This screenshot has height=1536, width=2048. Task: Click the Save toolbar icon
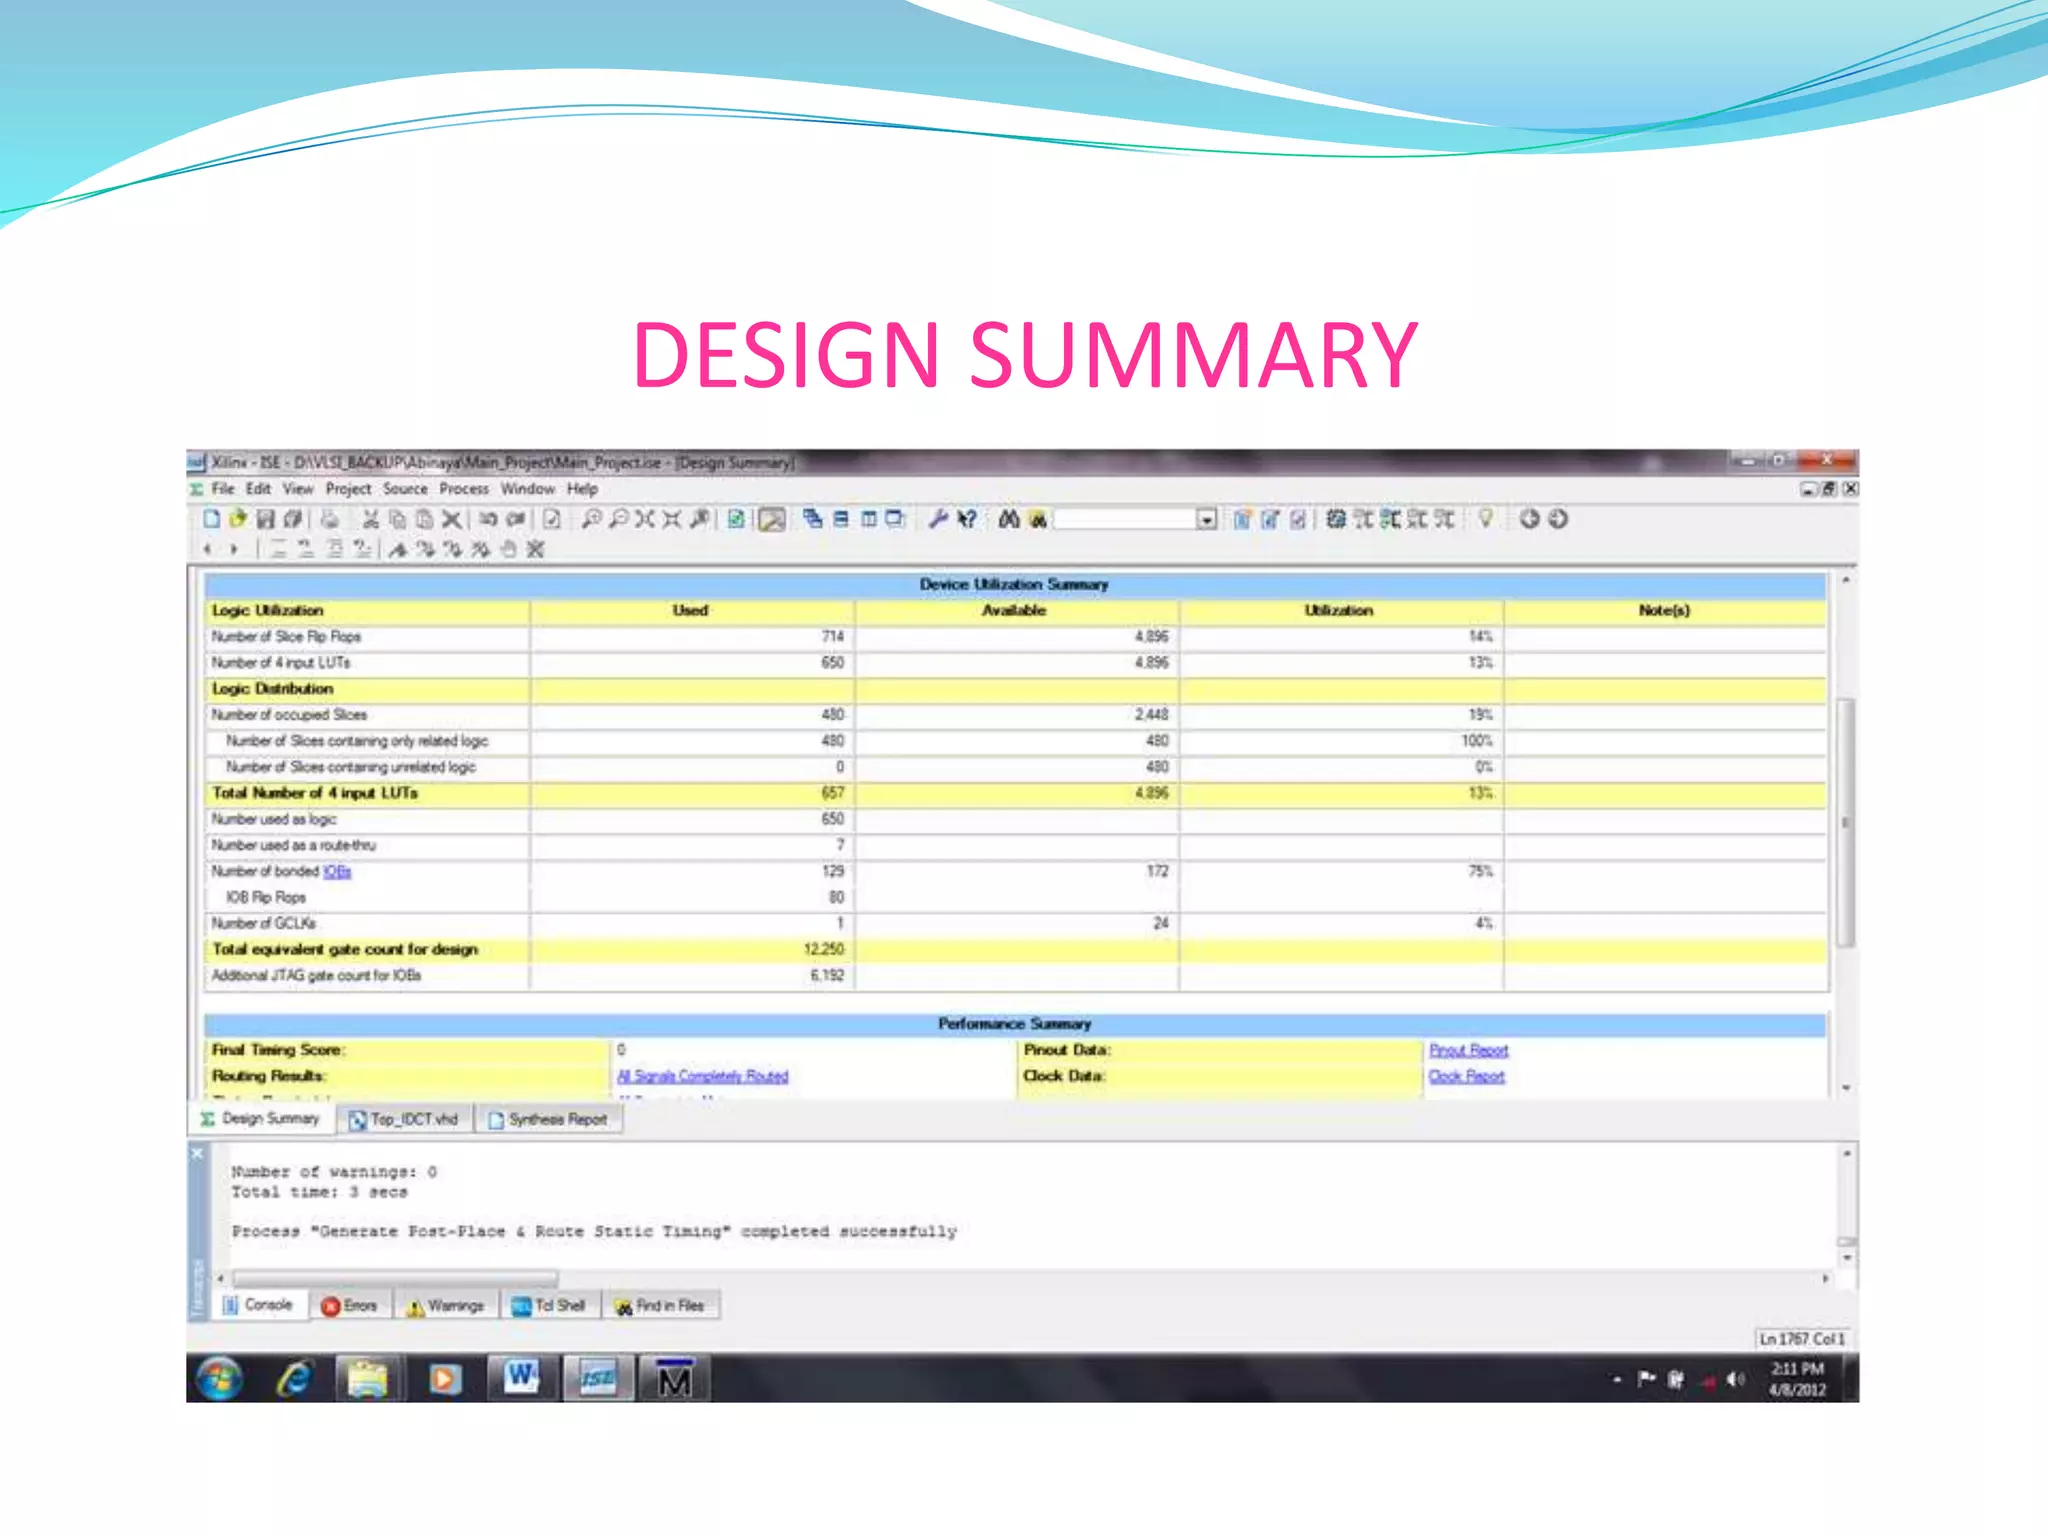[265, 518]
